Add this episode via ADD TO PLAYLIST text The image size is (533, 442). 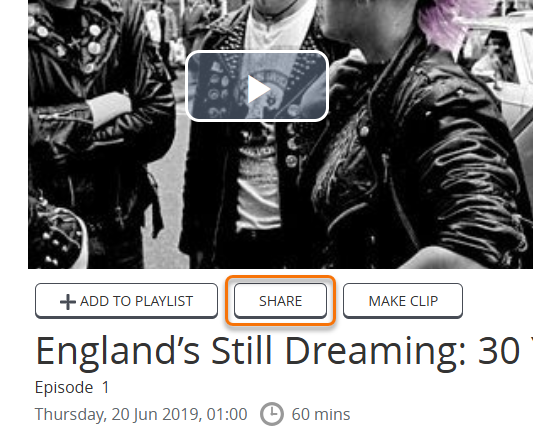click(x=136, y=301)
